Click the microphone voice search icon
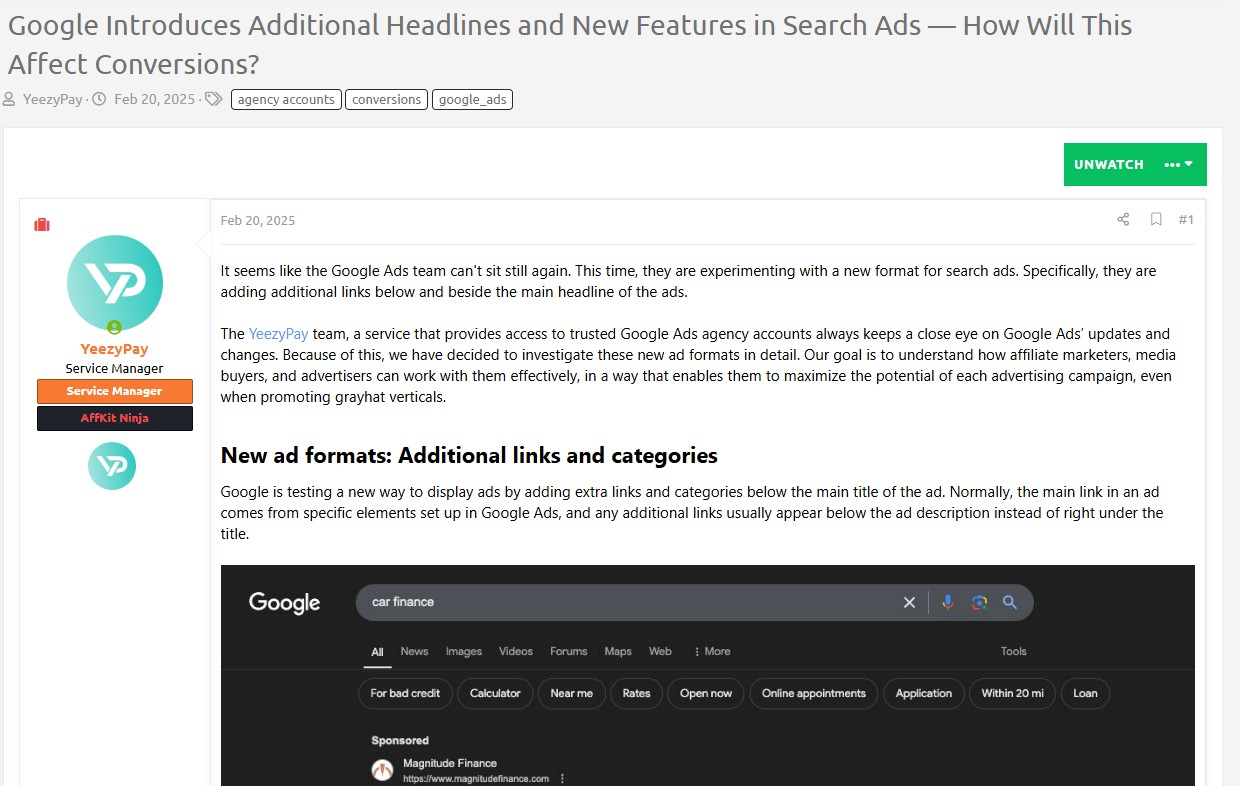1240x786 pixels. (948, 602)
